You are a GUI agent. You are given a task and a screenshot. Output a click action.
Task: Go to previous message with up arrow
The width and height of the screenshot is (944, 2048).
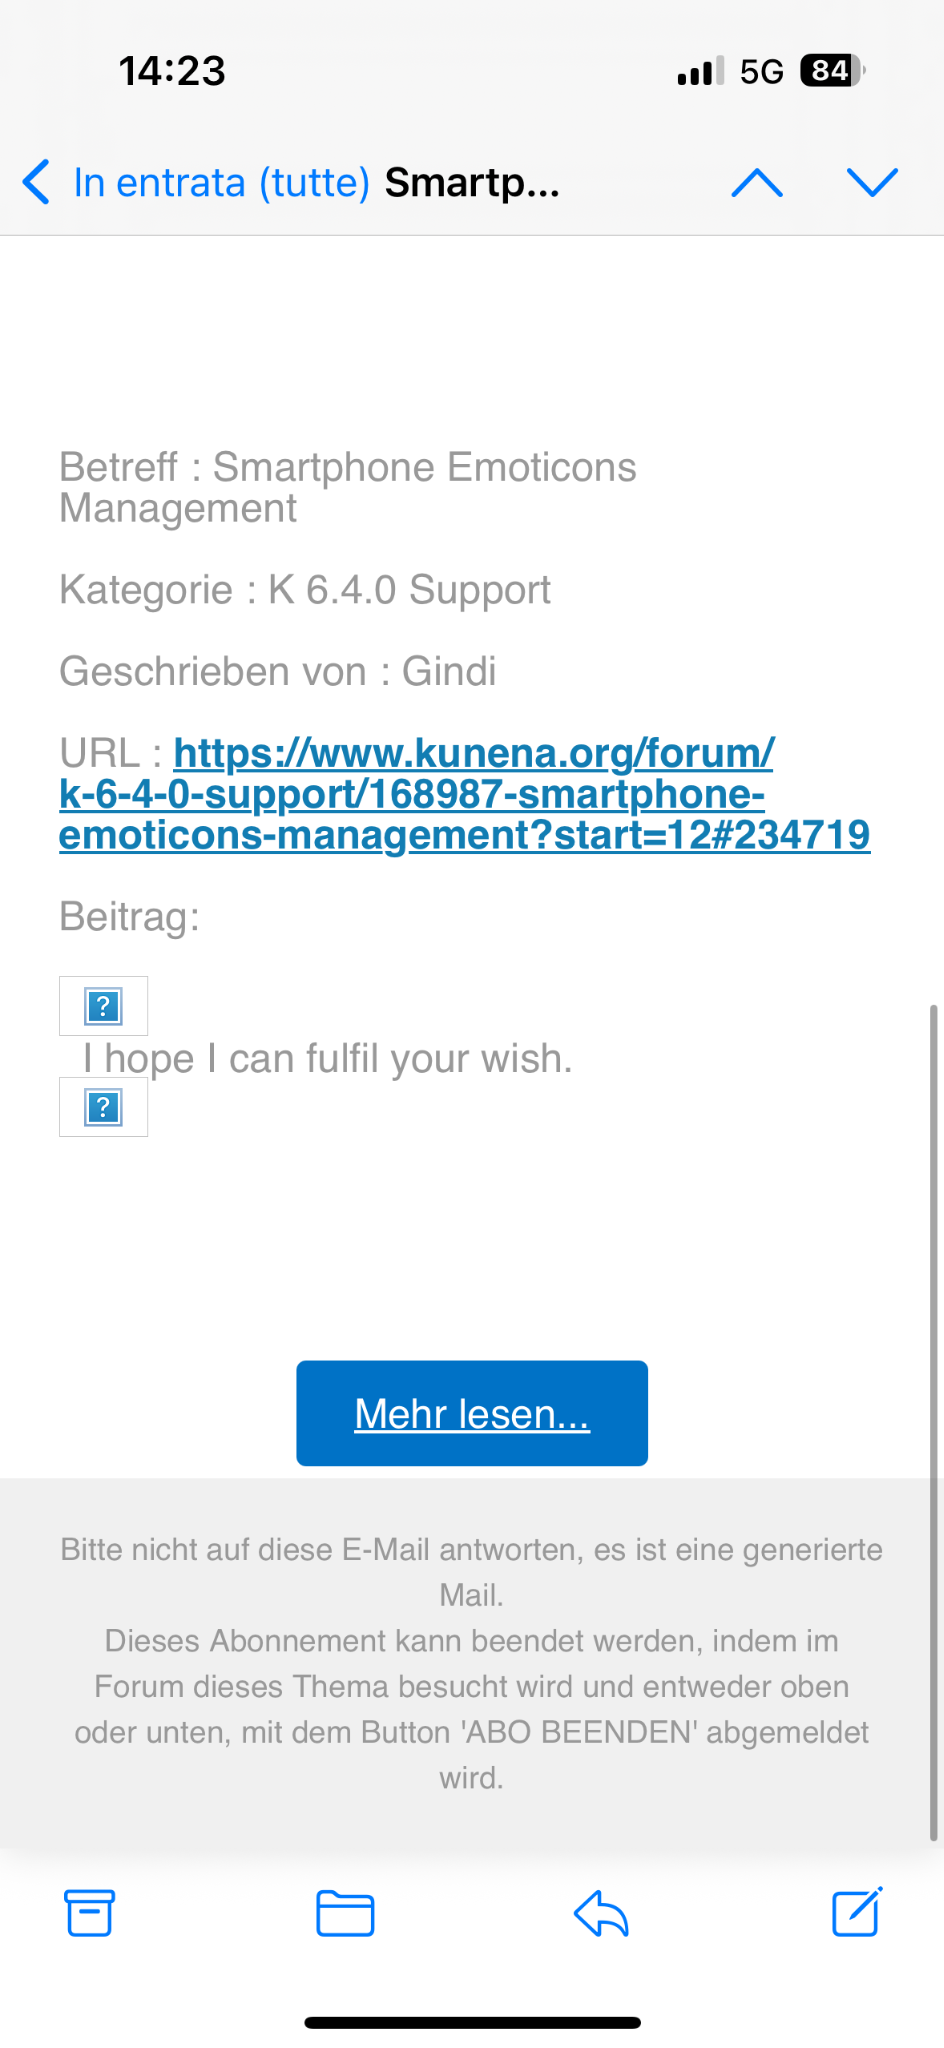757,182
